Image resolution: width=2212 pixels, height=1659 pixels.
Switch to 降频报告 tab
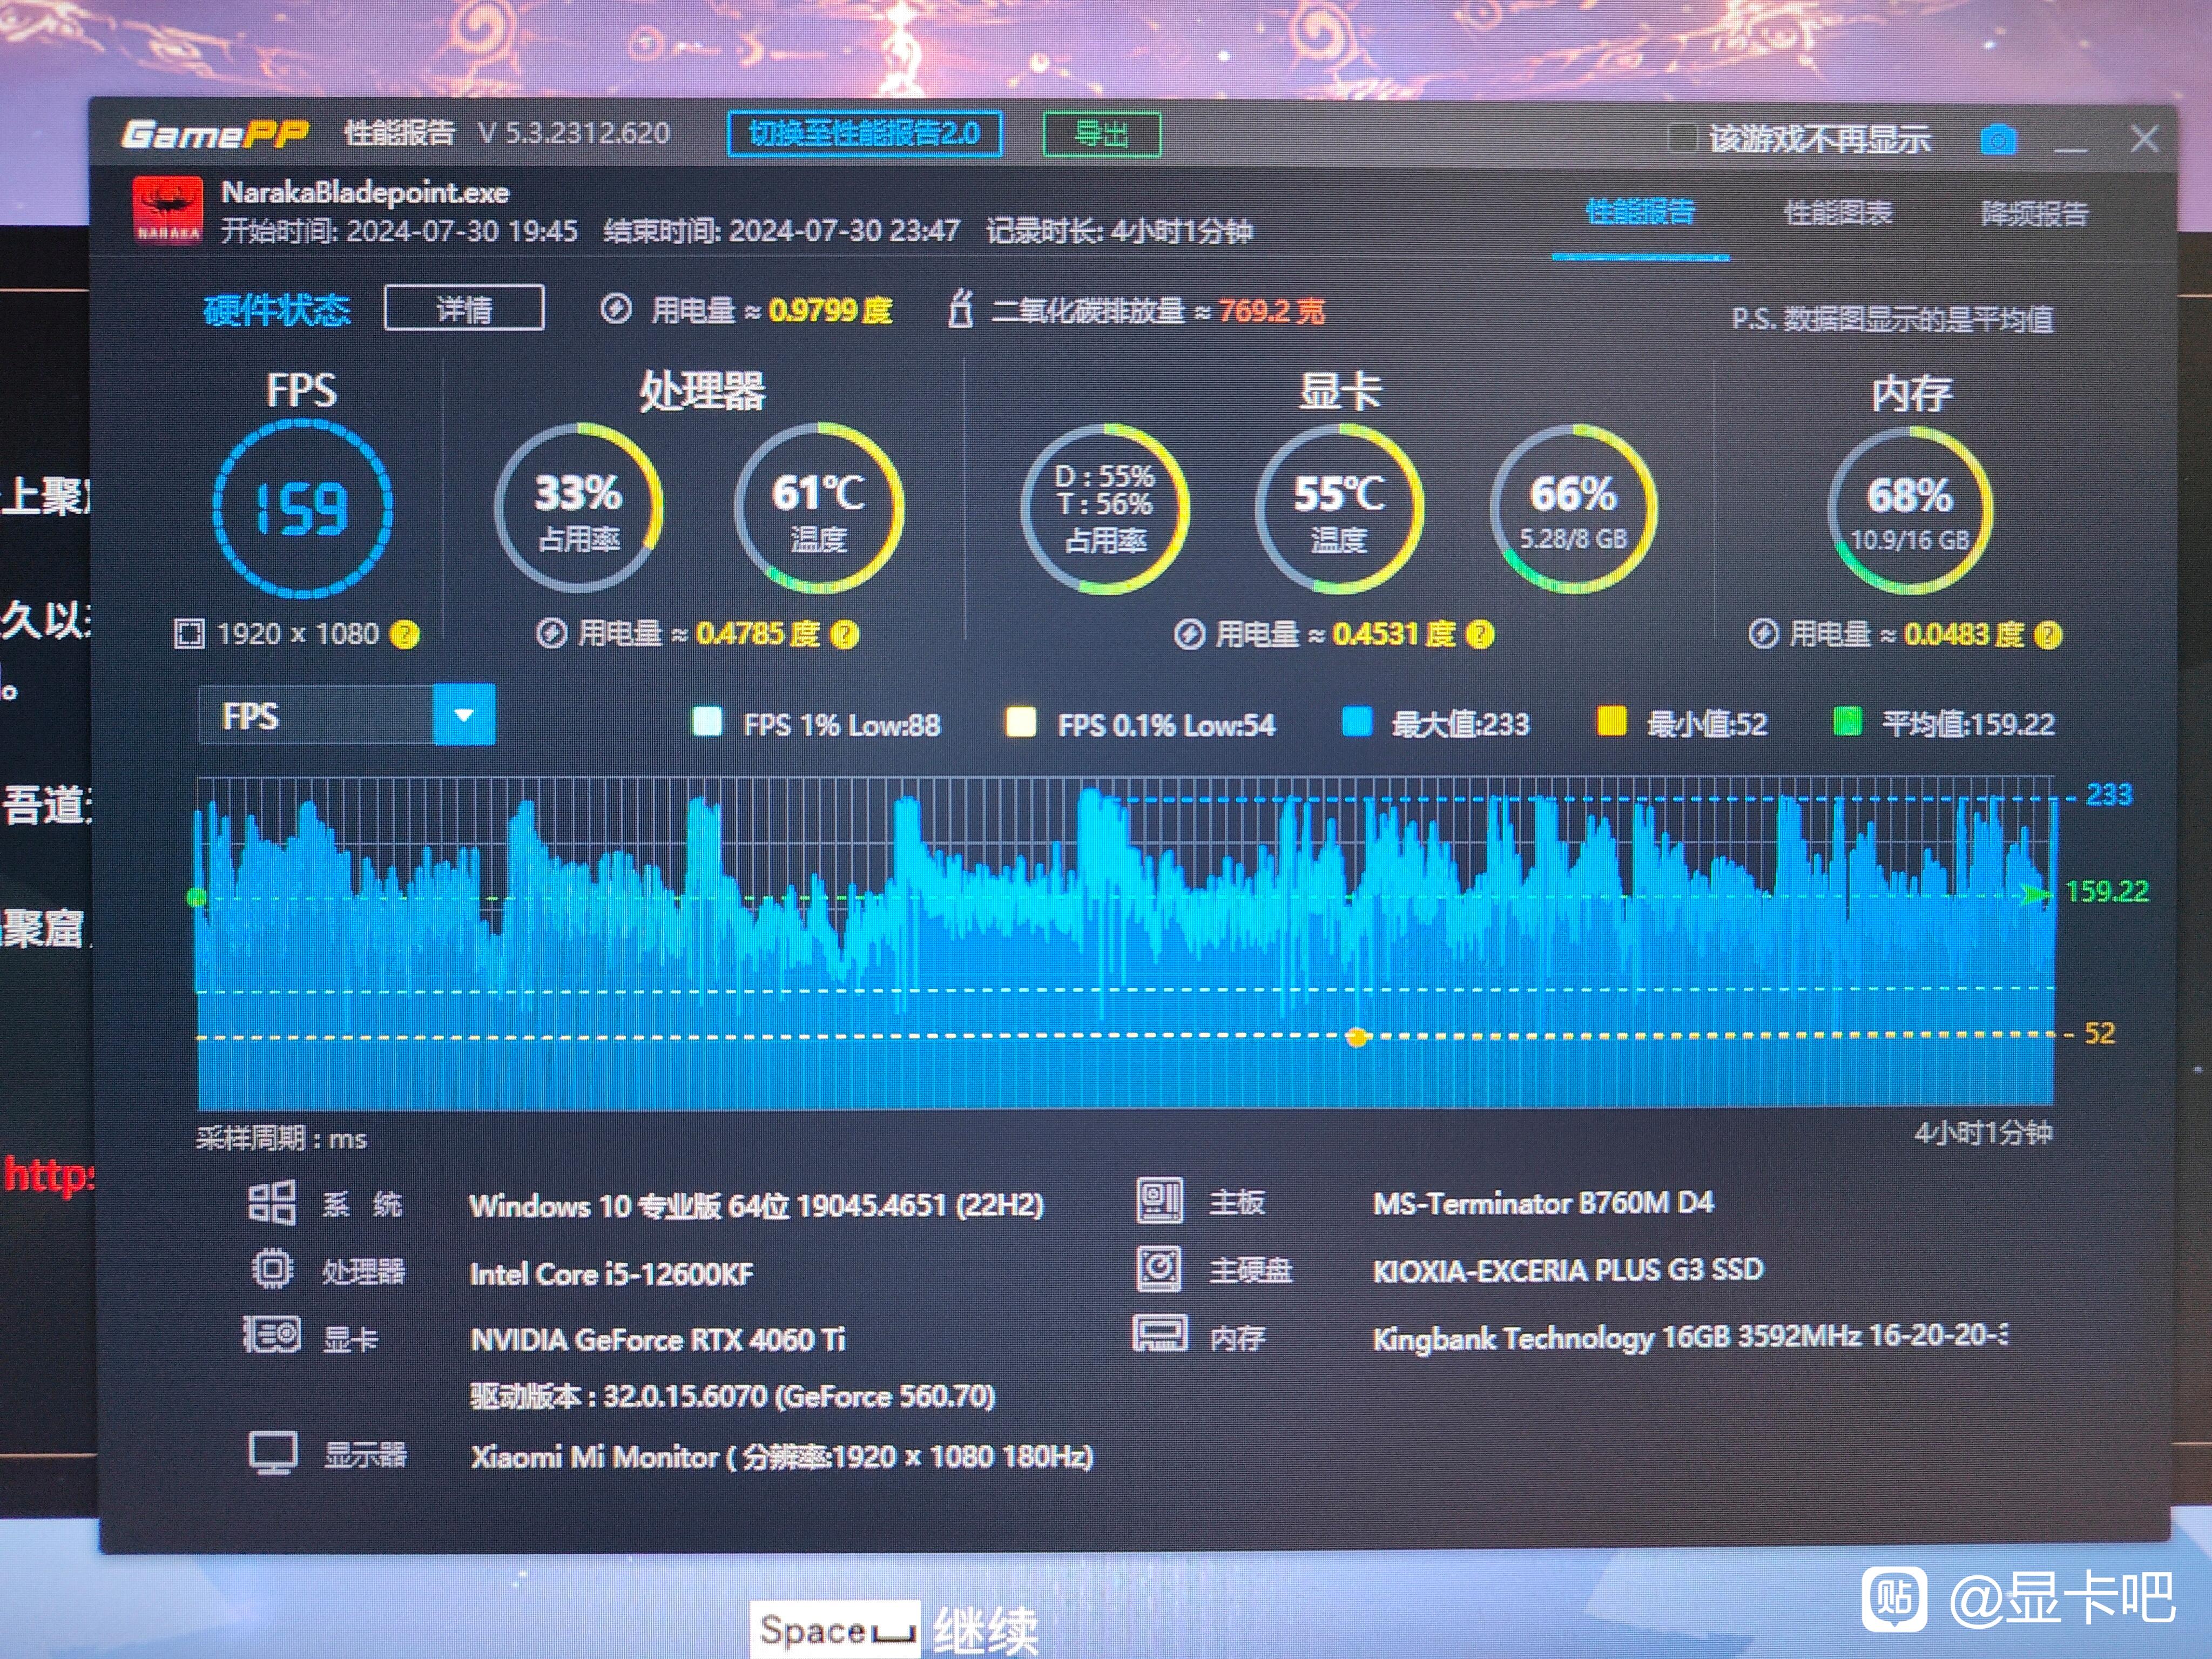point(2035,214)
